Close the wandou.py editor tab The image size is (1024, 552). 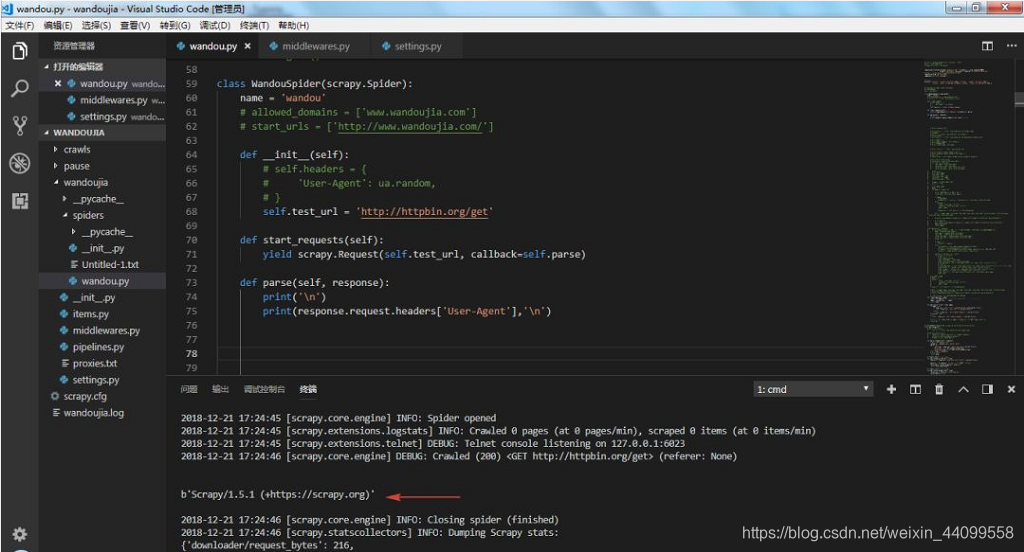248,46
